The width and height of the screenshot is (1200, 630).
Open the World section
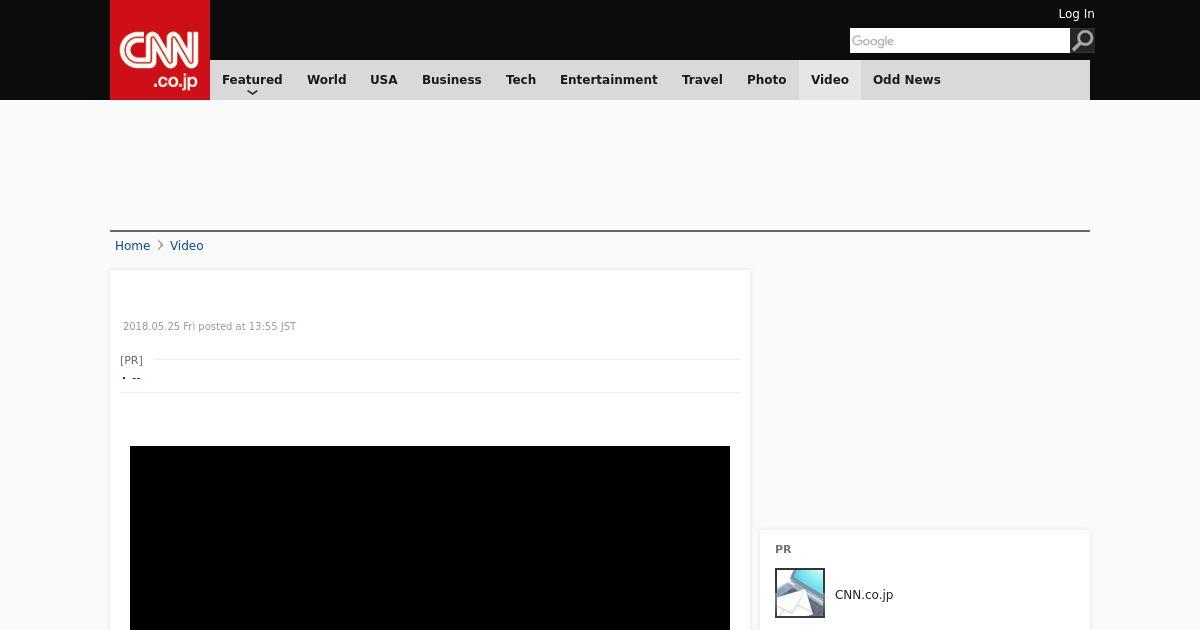[326, 80]
